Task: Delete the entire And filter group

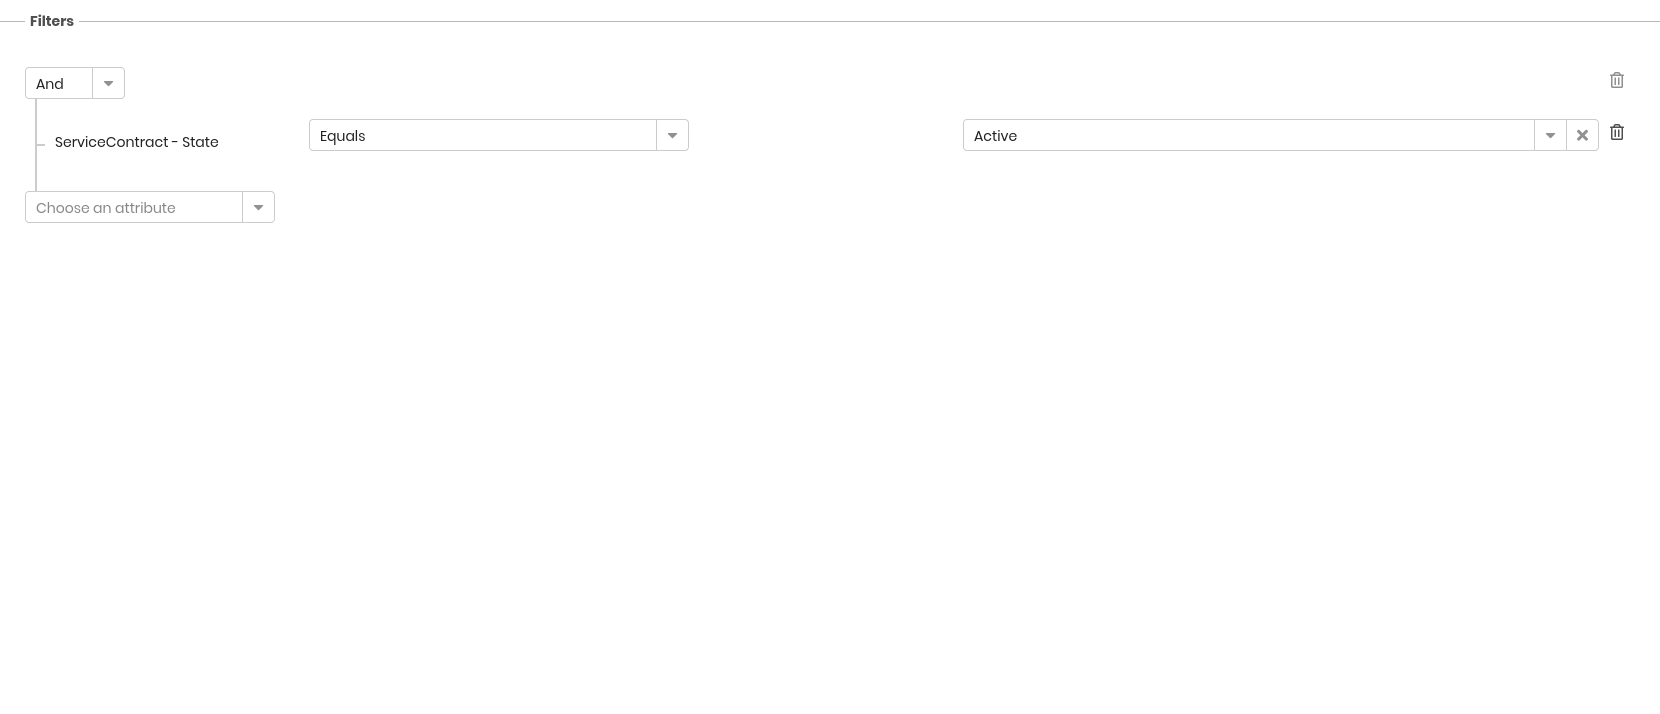Action: coord(1616,80)
